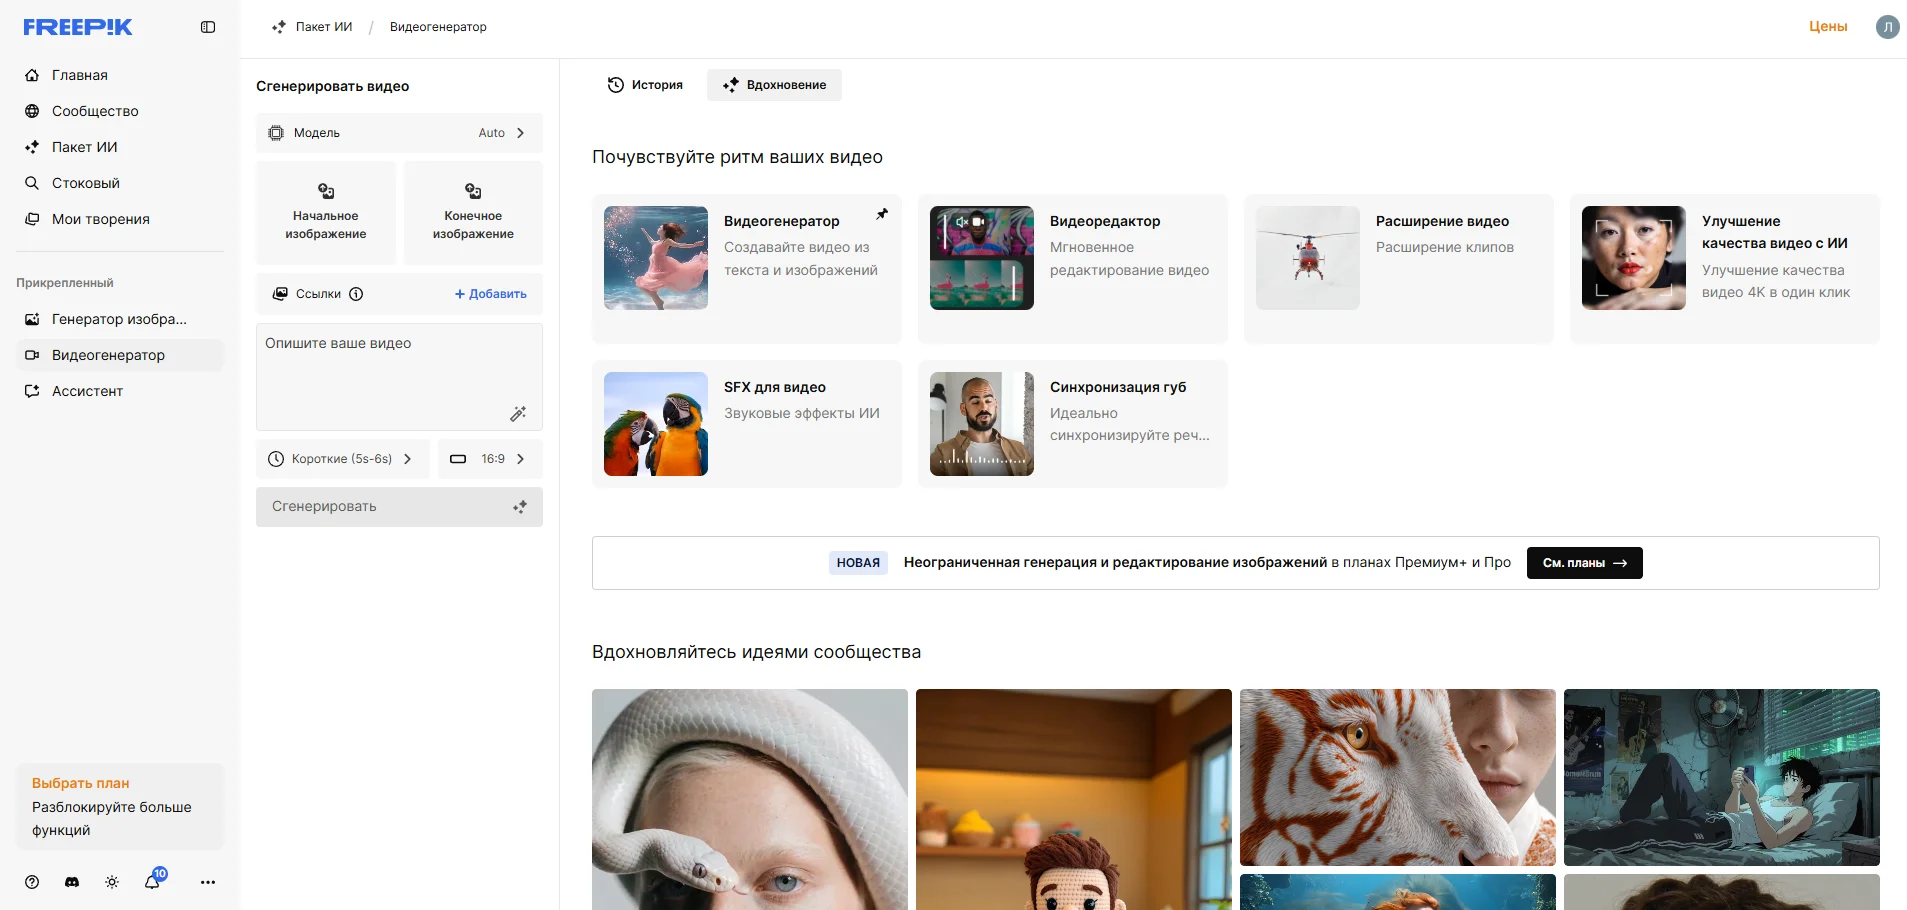
Task: Open the notifications bell icon
Action: (152, 882)
